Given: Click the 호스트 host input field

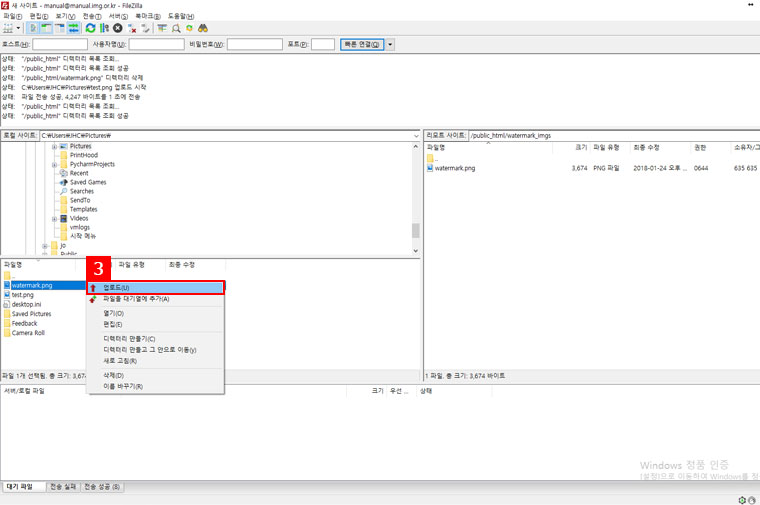Looking at the screenshot, I should coord(60,44).
